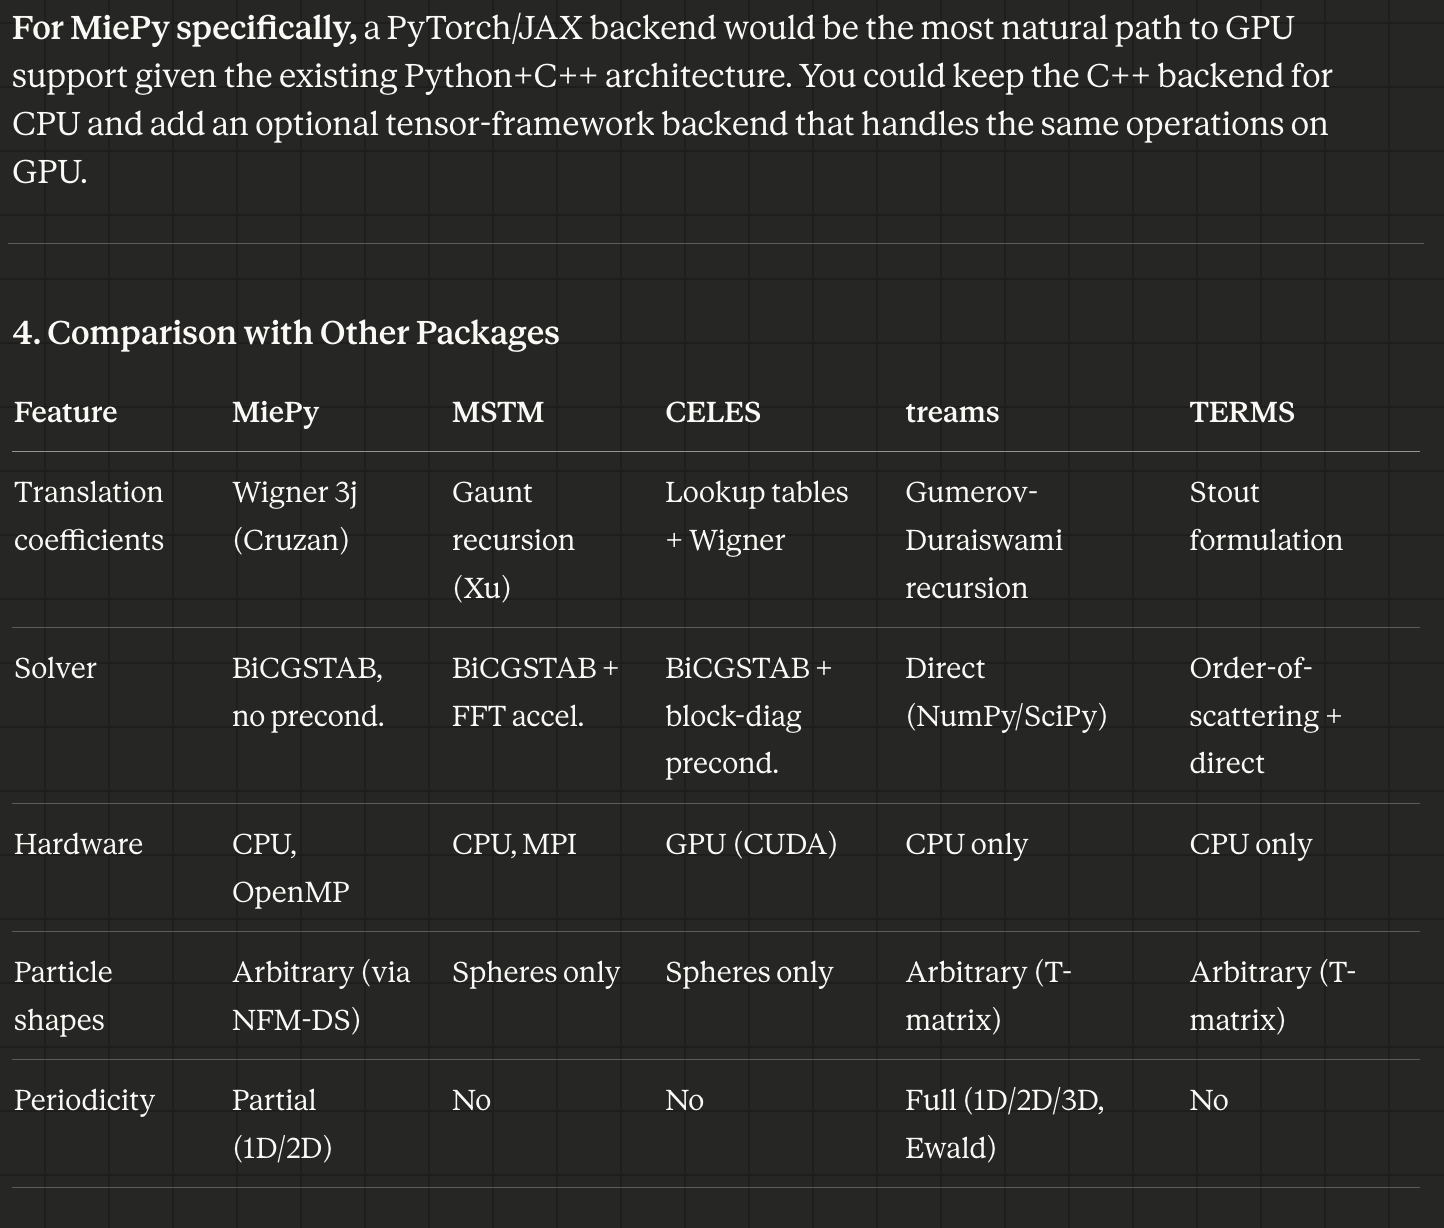The height and width of the screenshot is (1228, 1444).
Task: Click the "Direct (NumPy/SciPy)" solver cell
Action: pyautogui.click(x=1006, y=692)
